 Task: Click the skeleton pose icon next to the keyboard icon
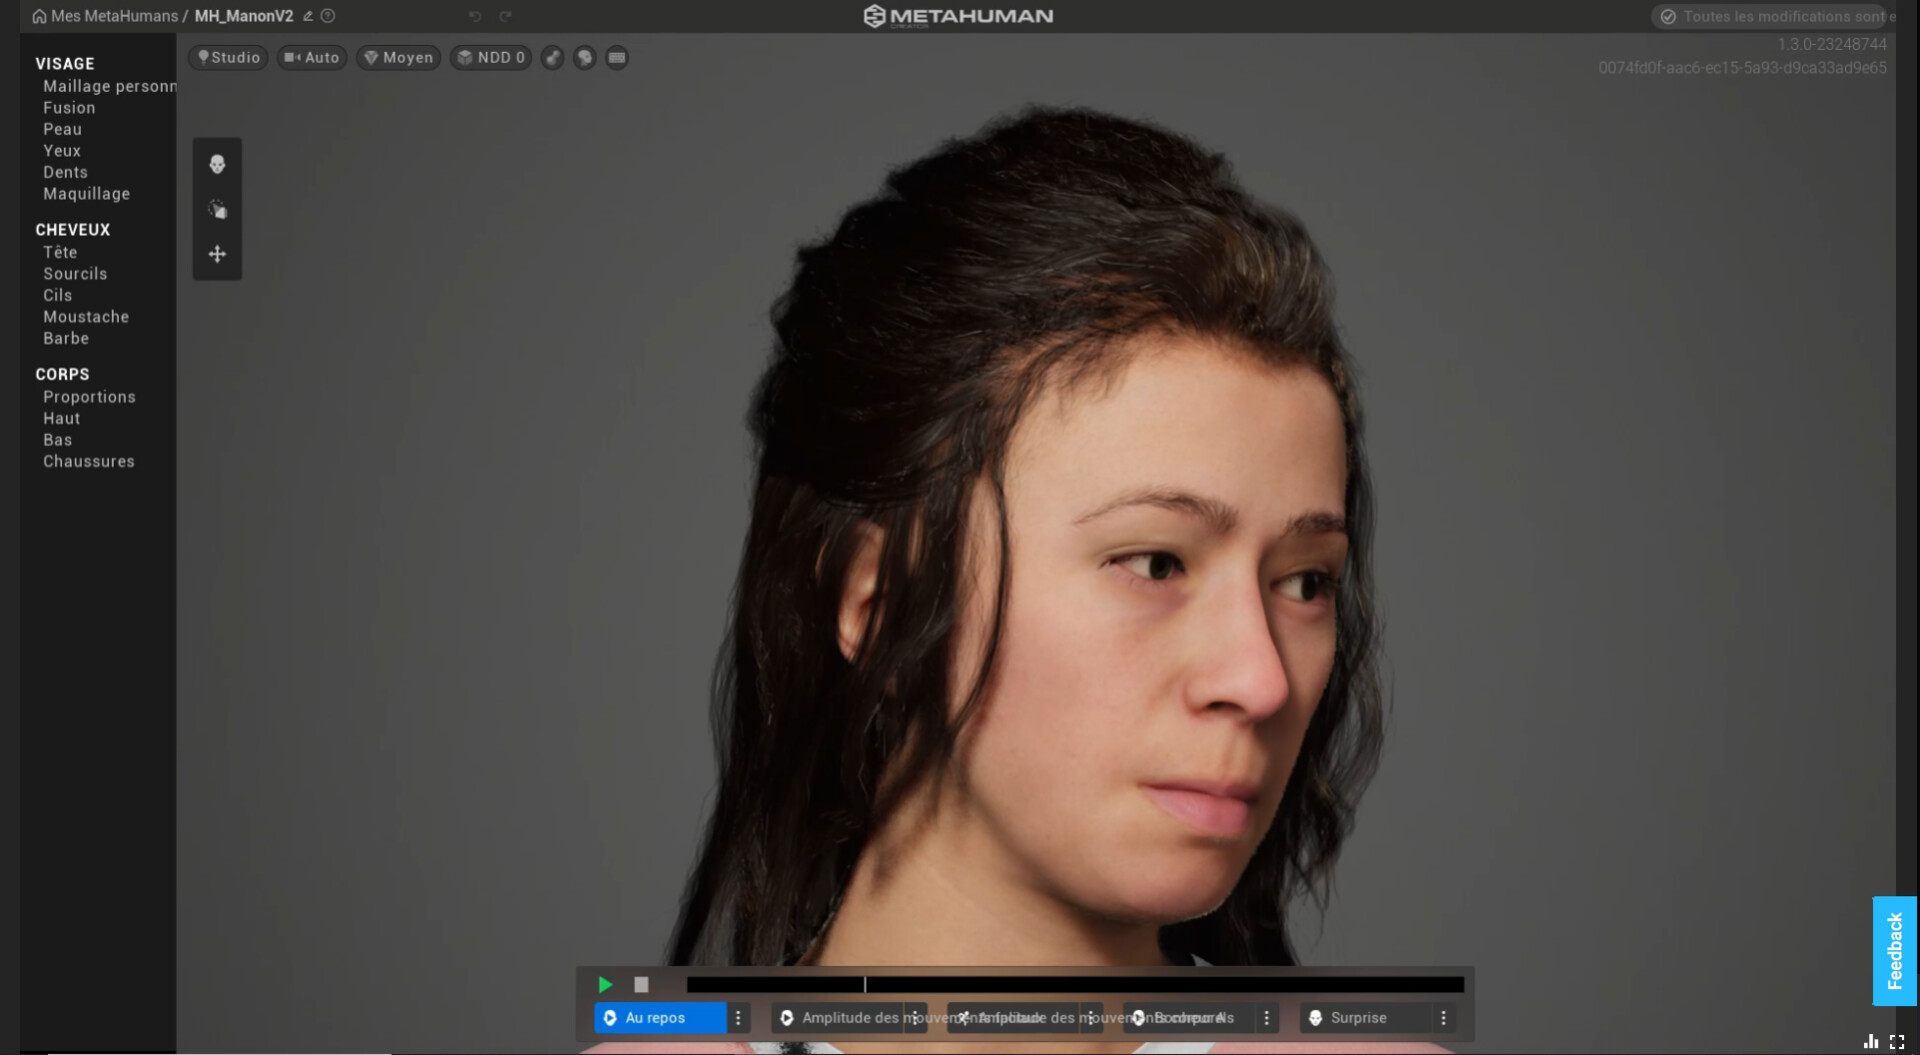click(584, 58)
